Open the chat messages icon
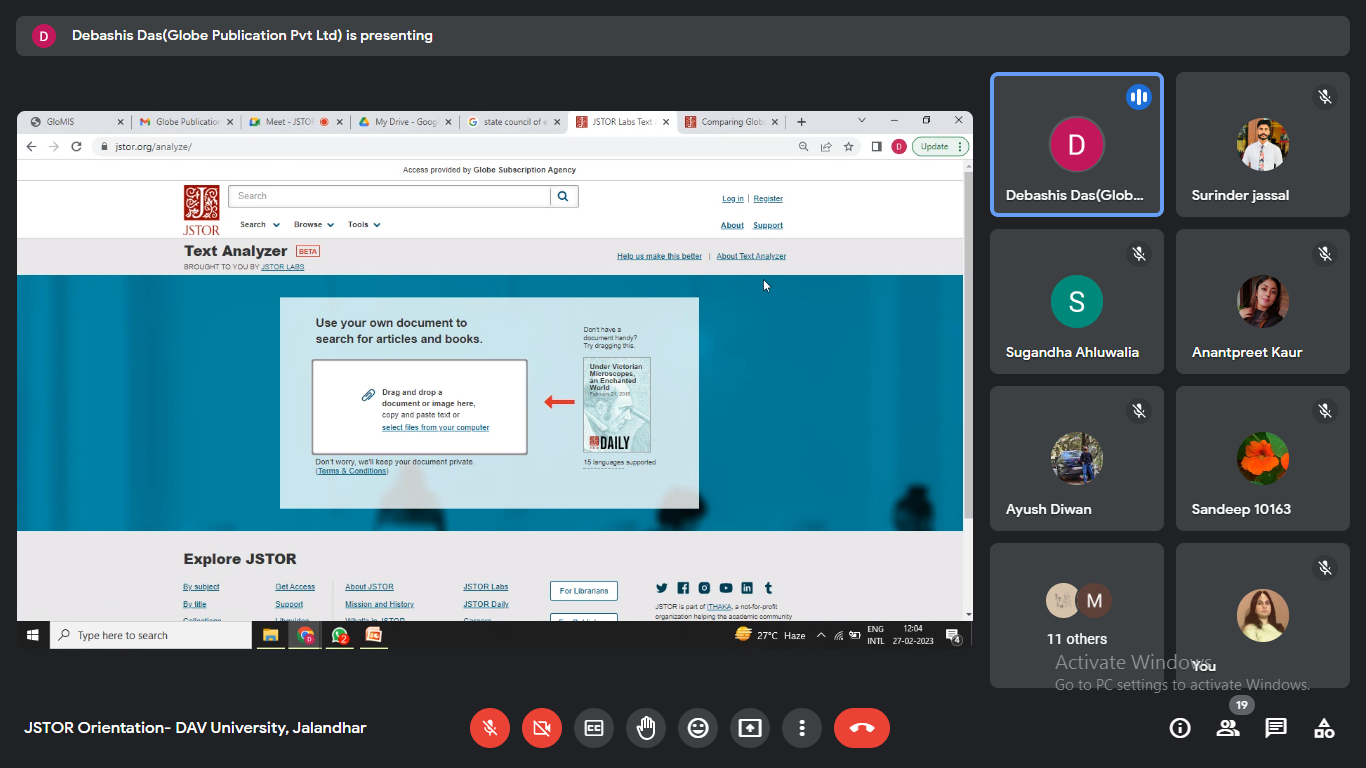 coord(1276,729)
